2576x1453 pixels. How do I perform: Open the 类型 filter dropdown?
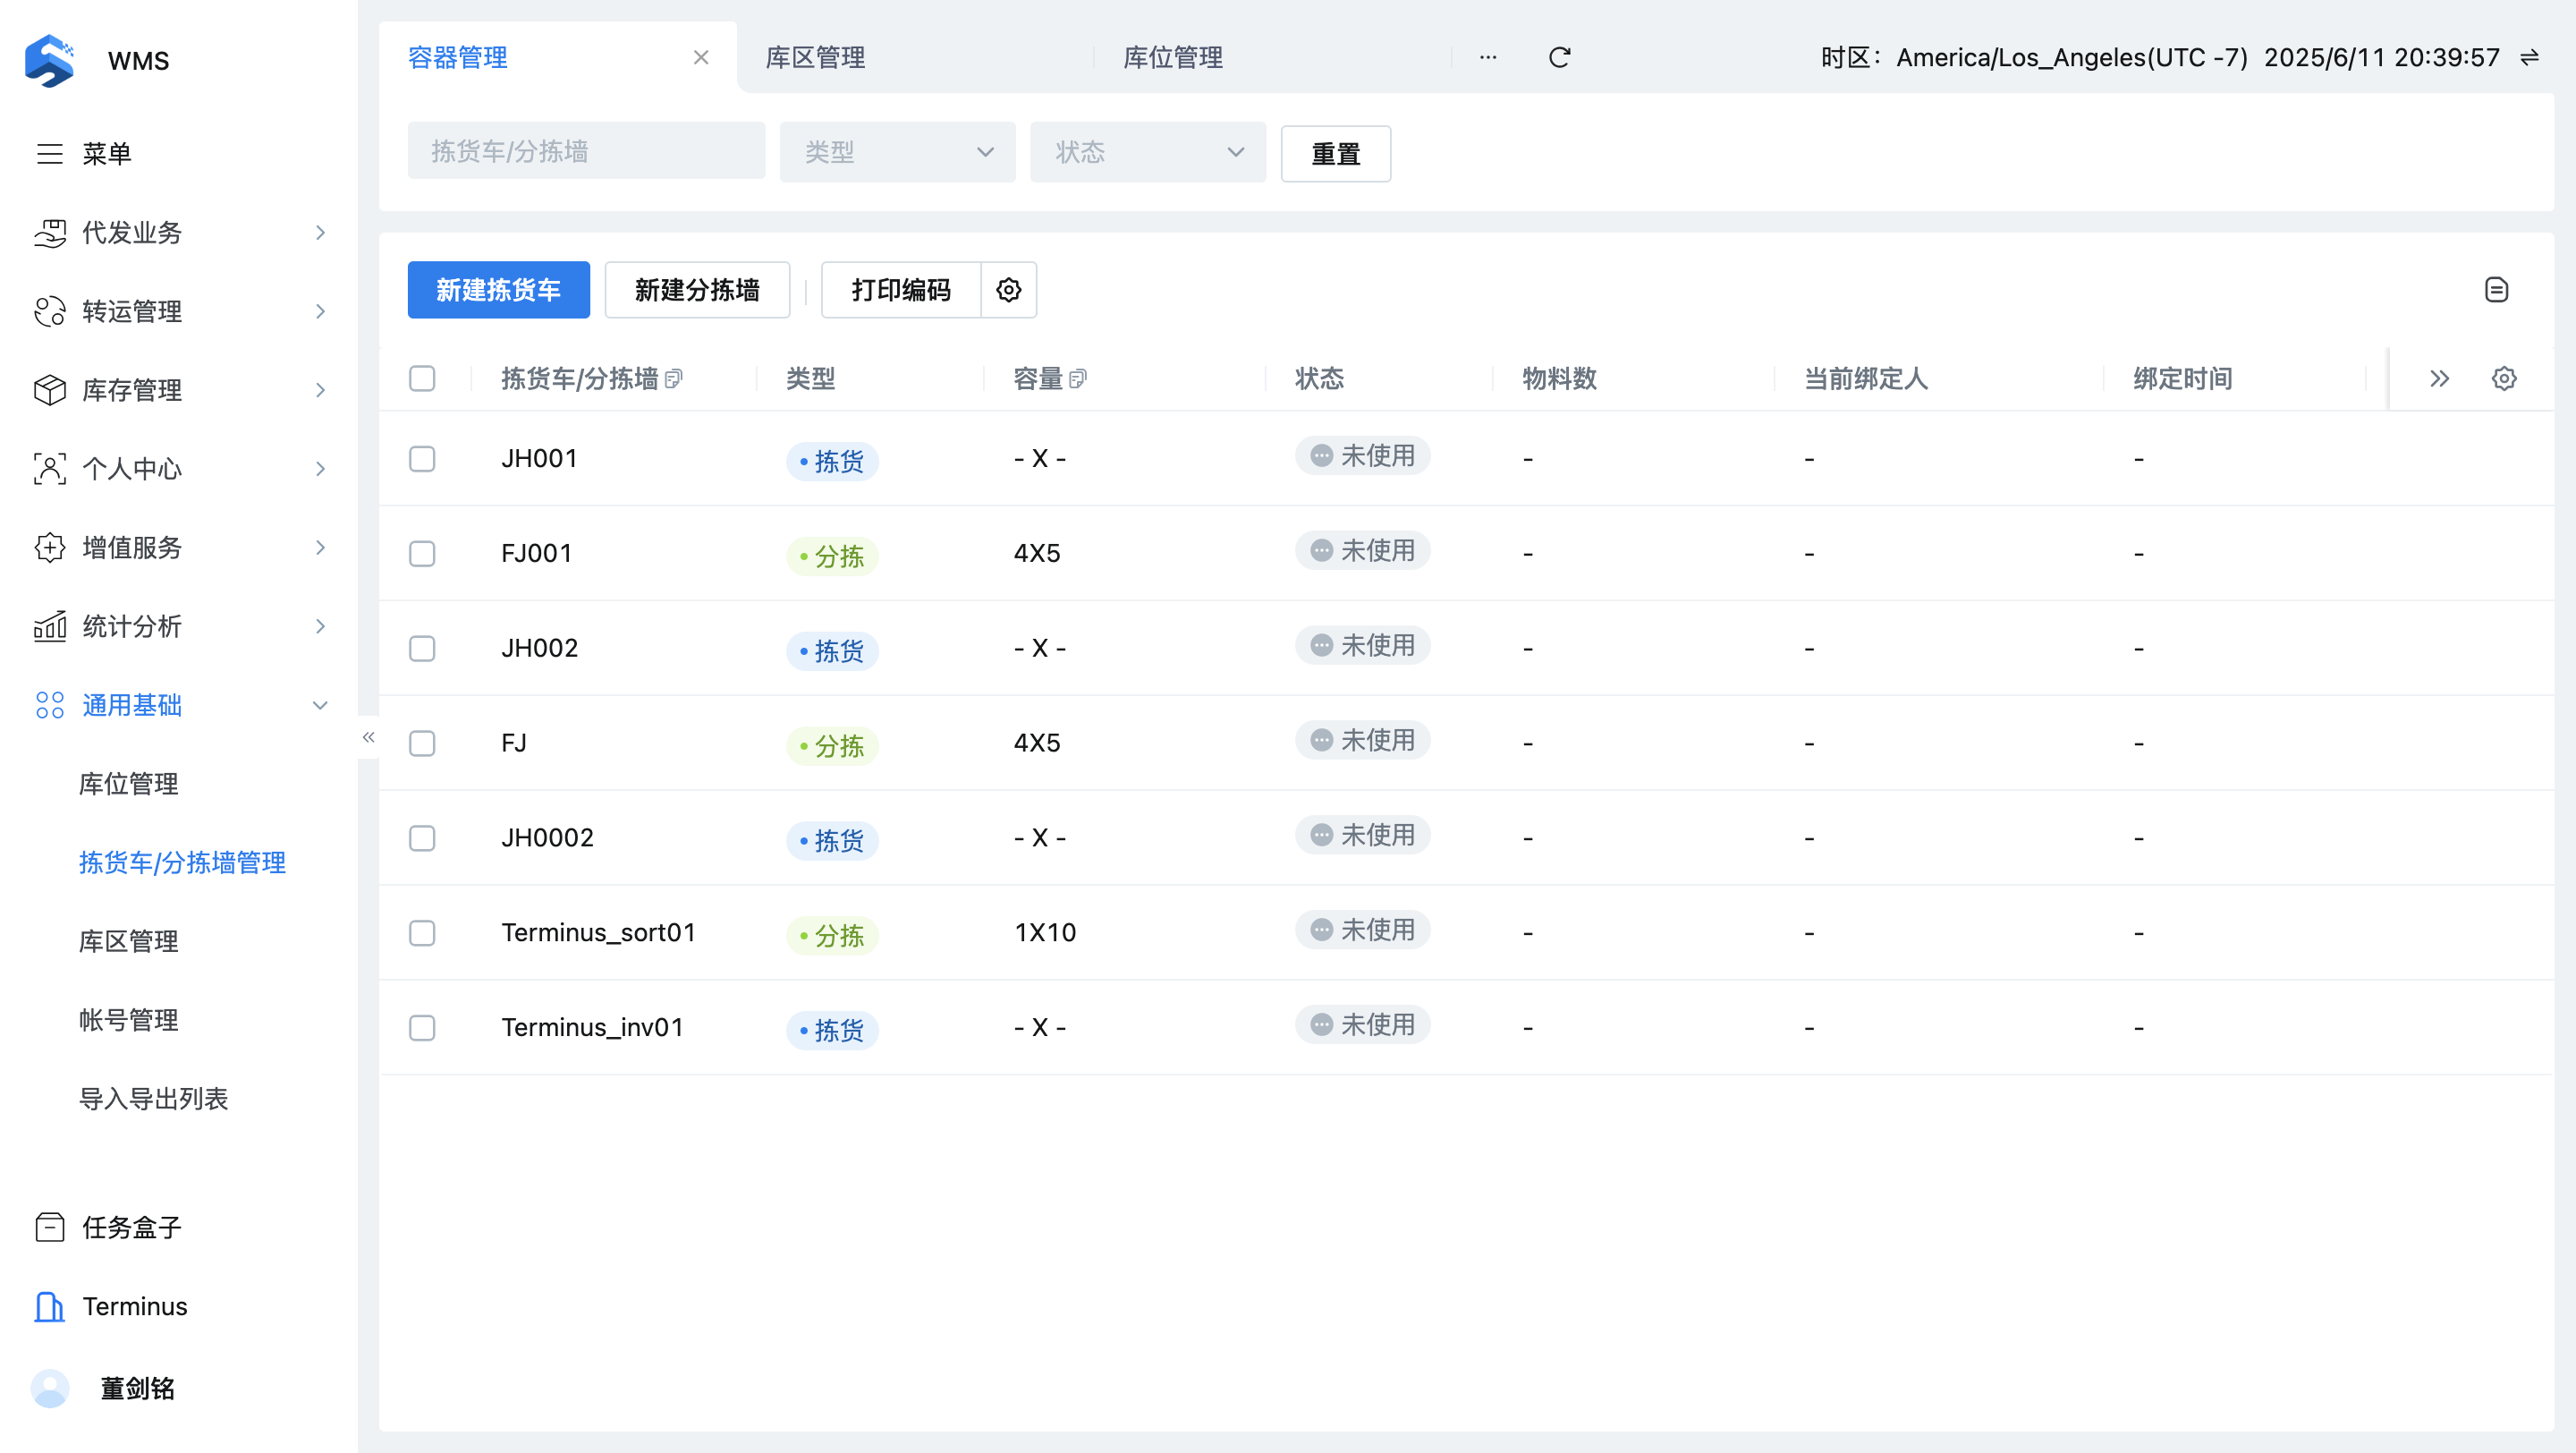tap(897, 152)
